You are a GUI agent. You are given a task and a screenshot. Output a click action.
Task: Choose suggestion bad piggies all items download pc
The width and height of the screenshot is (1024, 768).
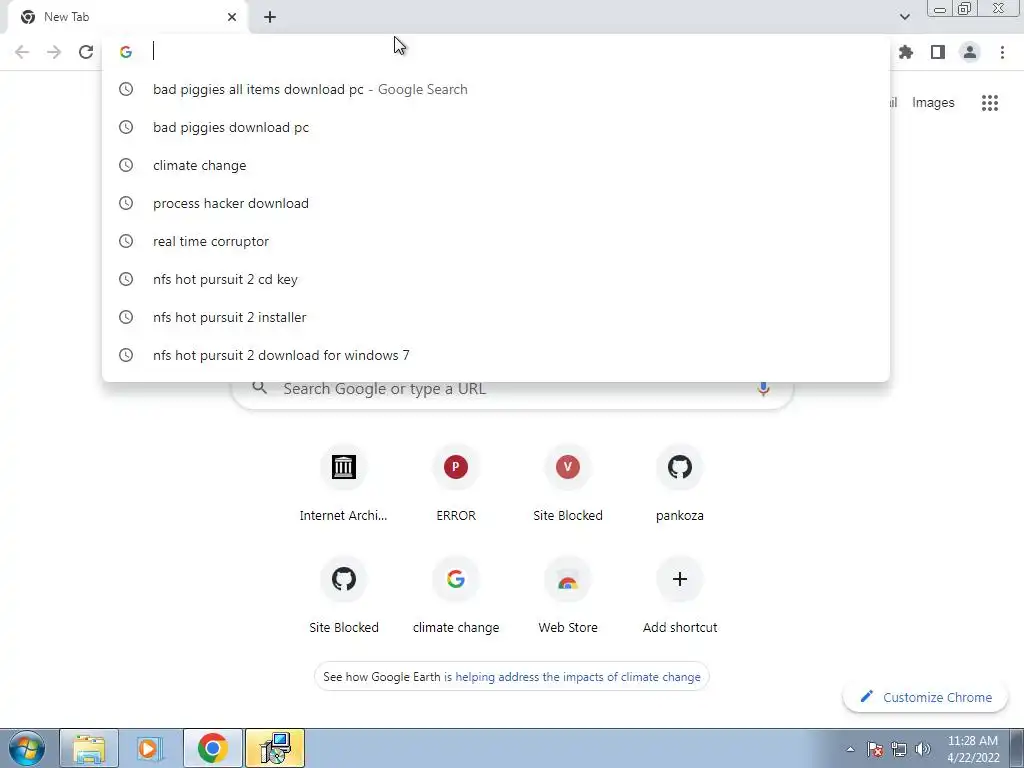[496, 89]
